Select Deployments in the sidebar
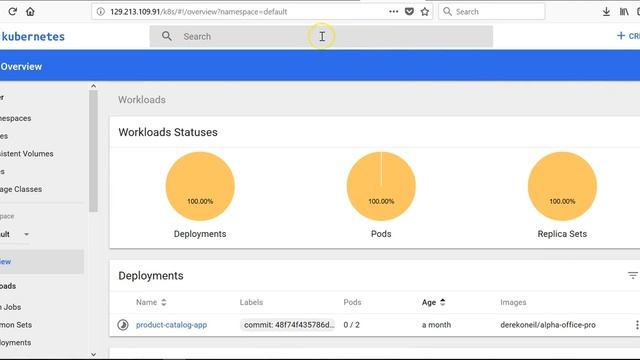The width and height of the screenshot is (640, 360). (16, 342)
